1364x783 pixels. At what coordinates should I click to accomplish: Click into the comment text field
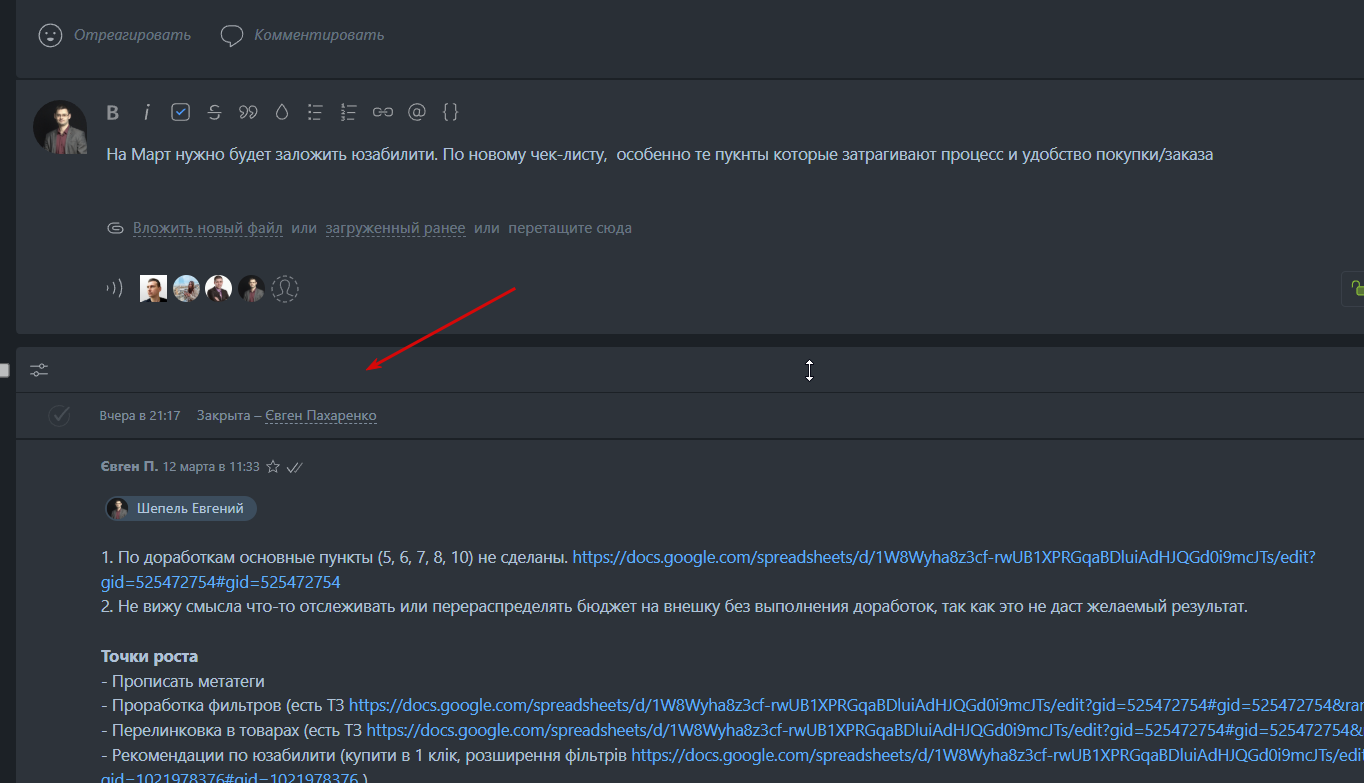660,155
